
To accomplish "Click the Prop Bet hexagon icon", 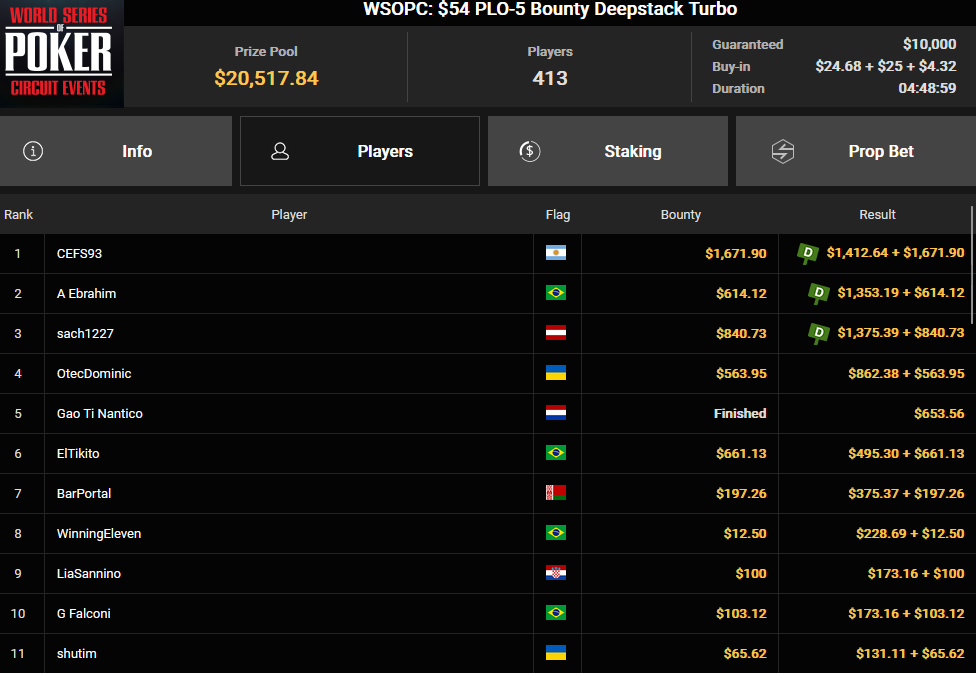I will pos(782,151).
